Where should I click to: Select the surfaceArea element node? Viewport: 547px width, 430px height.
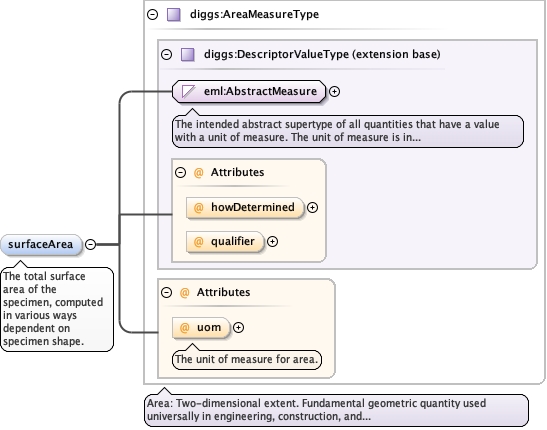[41, 244]
